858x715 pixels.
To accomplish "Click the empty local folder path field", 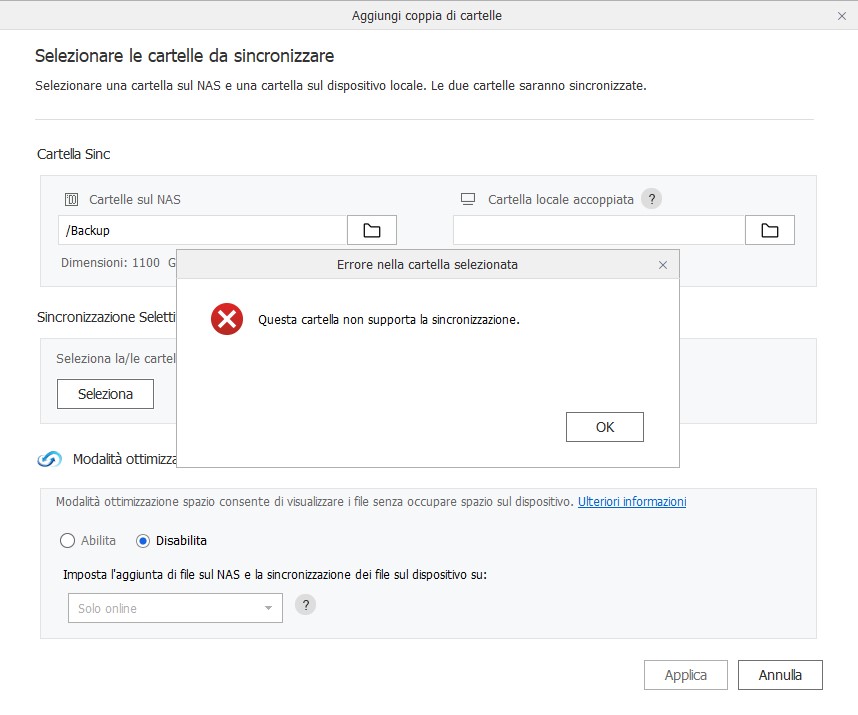I will coord(598,230).
